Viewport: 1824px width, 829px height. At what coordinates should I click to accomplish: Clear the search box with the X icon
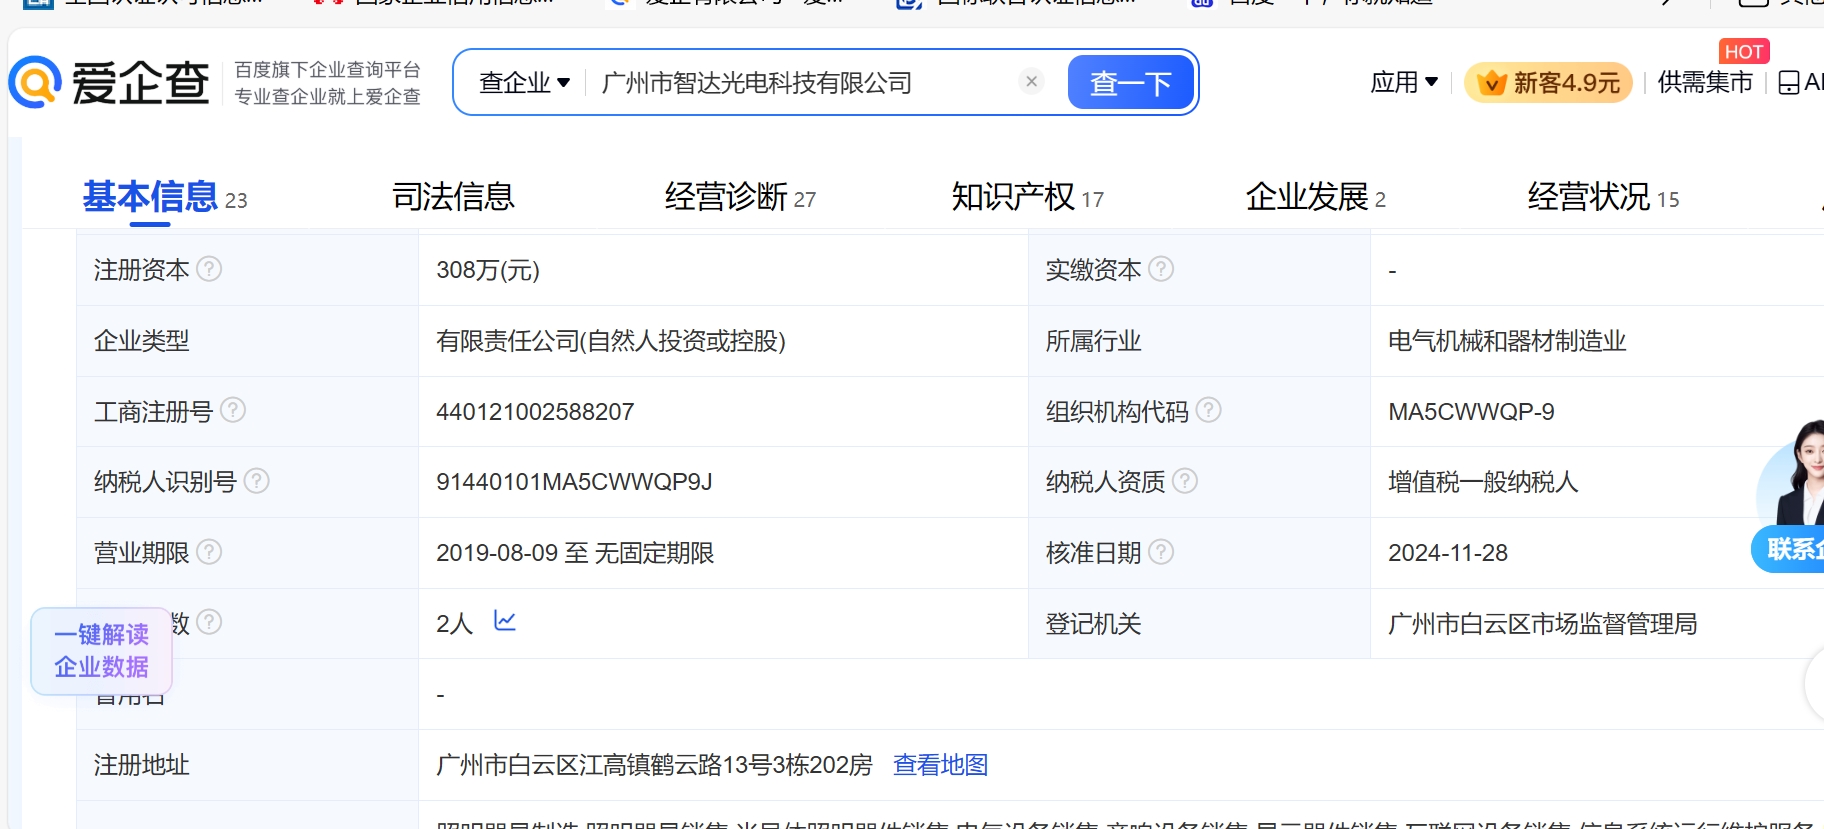1032,82
